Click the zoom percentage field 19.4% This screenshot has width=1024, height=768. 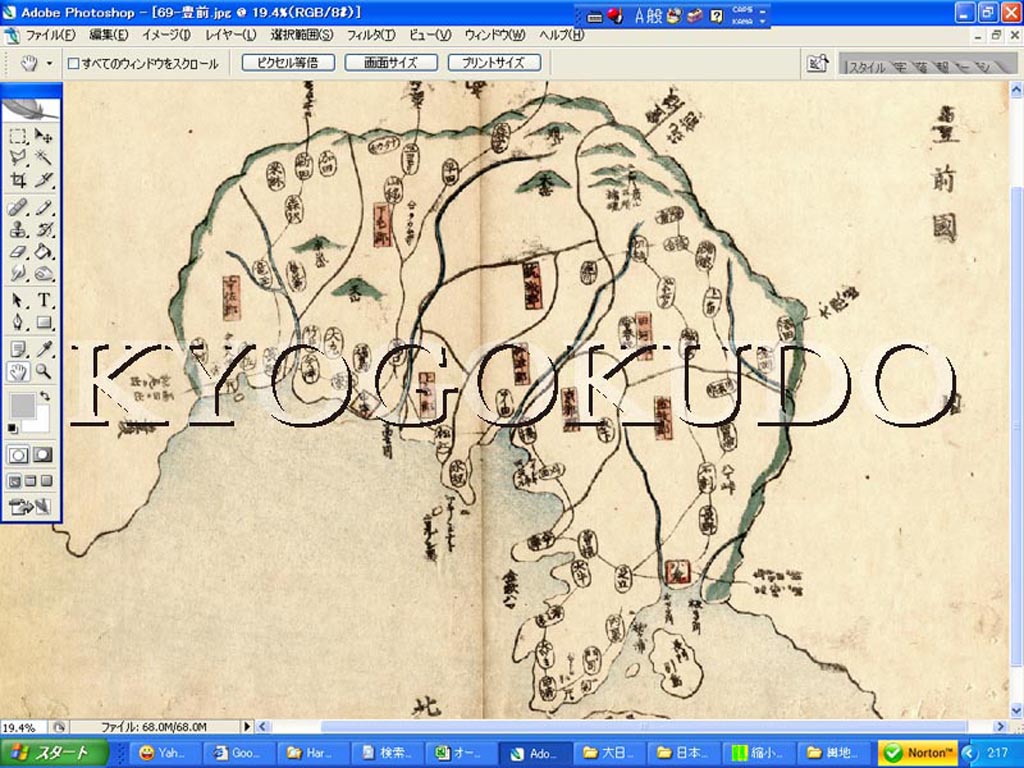(x=24, y=727)
